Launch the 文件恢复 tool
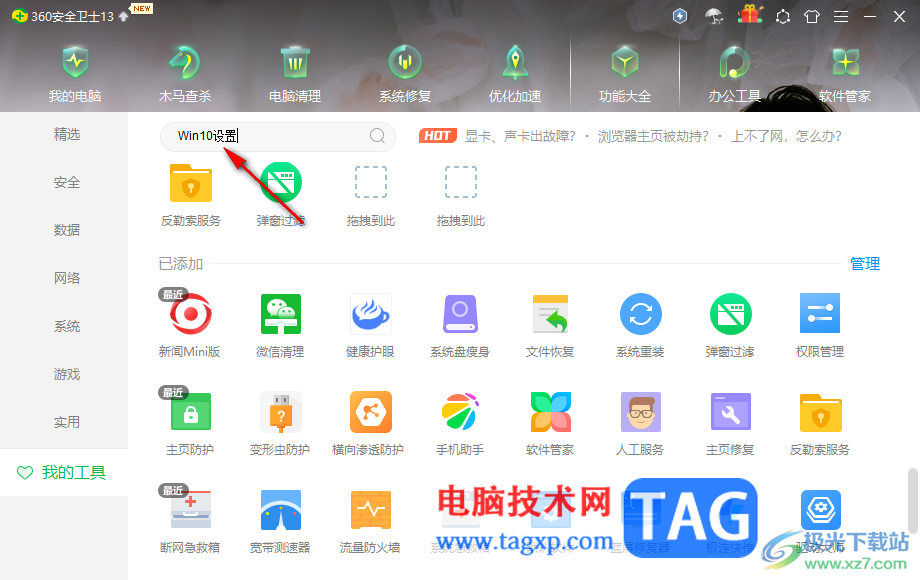The height and width of the screenshot is (580, 920). pyautogui.click(x=550, y=324)
